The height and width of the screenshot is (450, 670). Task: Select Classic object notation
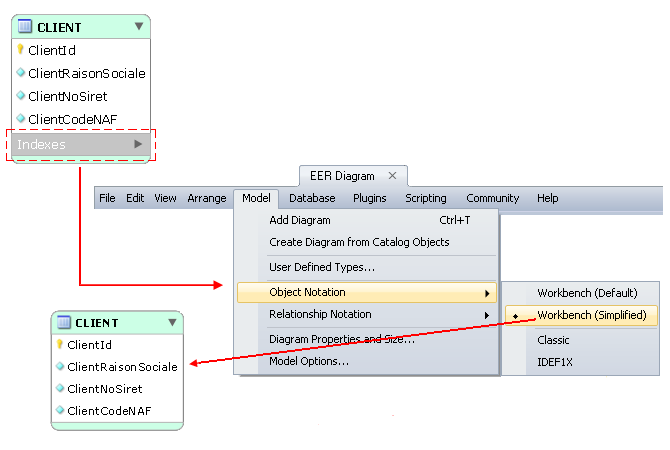[553, 340]
